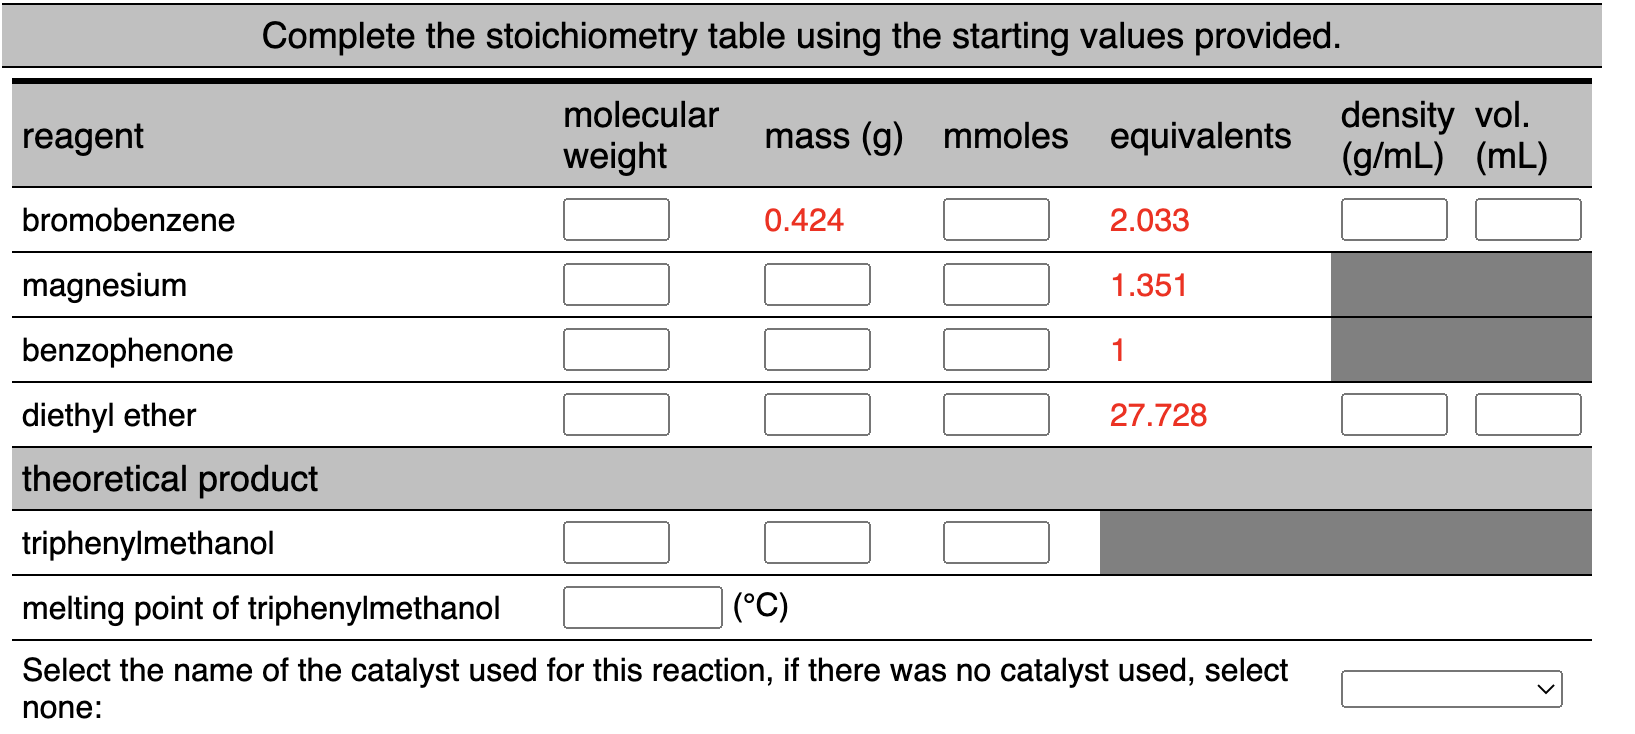The image size is (1635, 734).
Task: Click the magnesium mass input field
Action: [x=817, y=284]
